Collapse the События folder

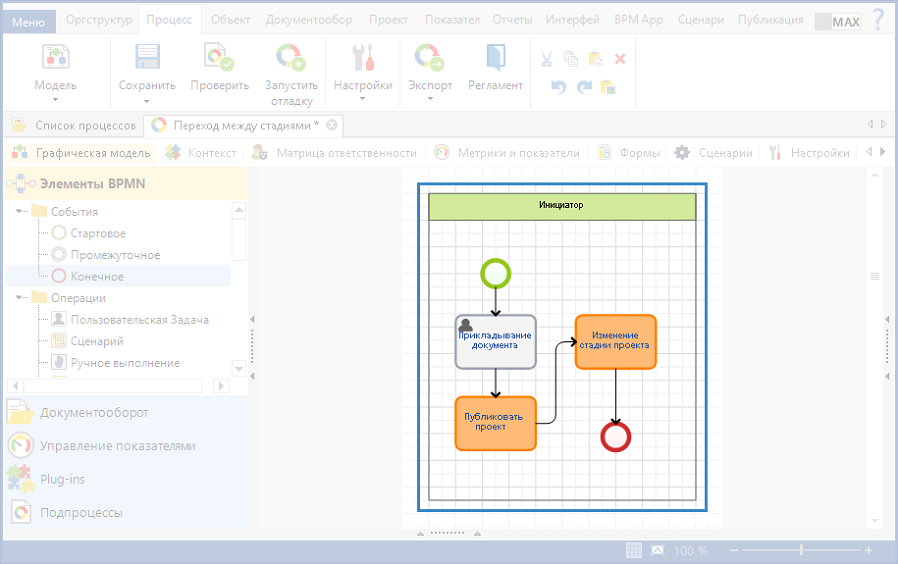(x=21, y=211)
